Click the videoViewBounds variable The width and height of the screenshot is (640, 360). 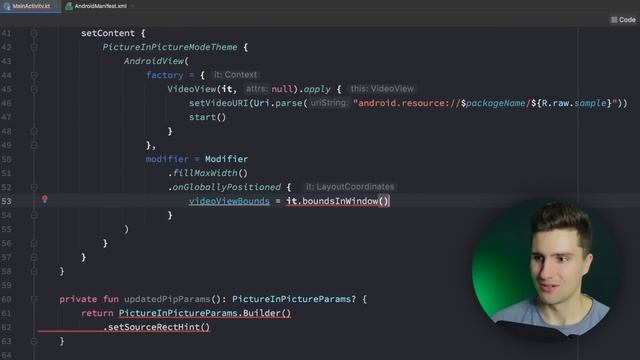coord(229,201)
